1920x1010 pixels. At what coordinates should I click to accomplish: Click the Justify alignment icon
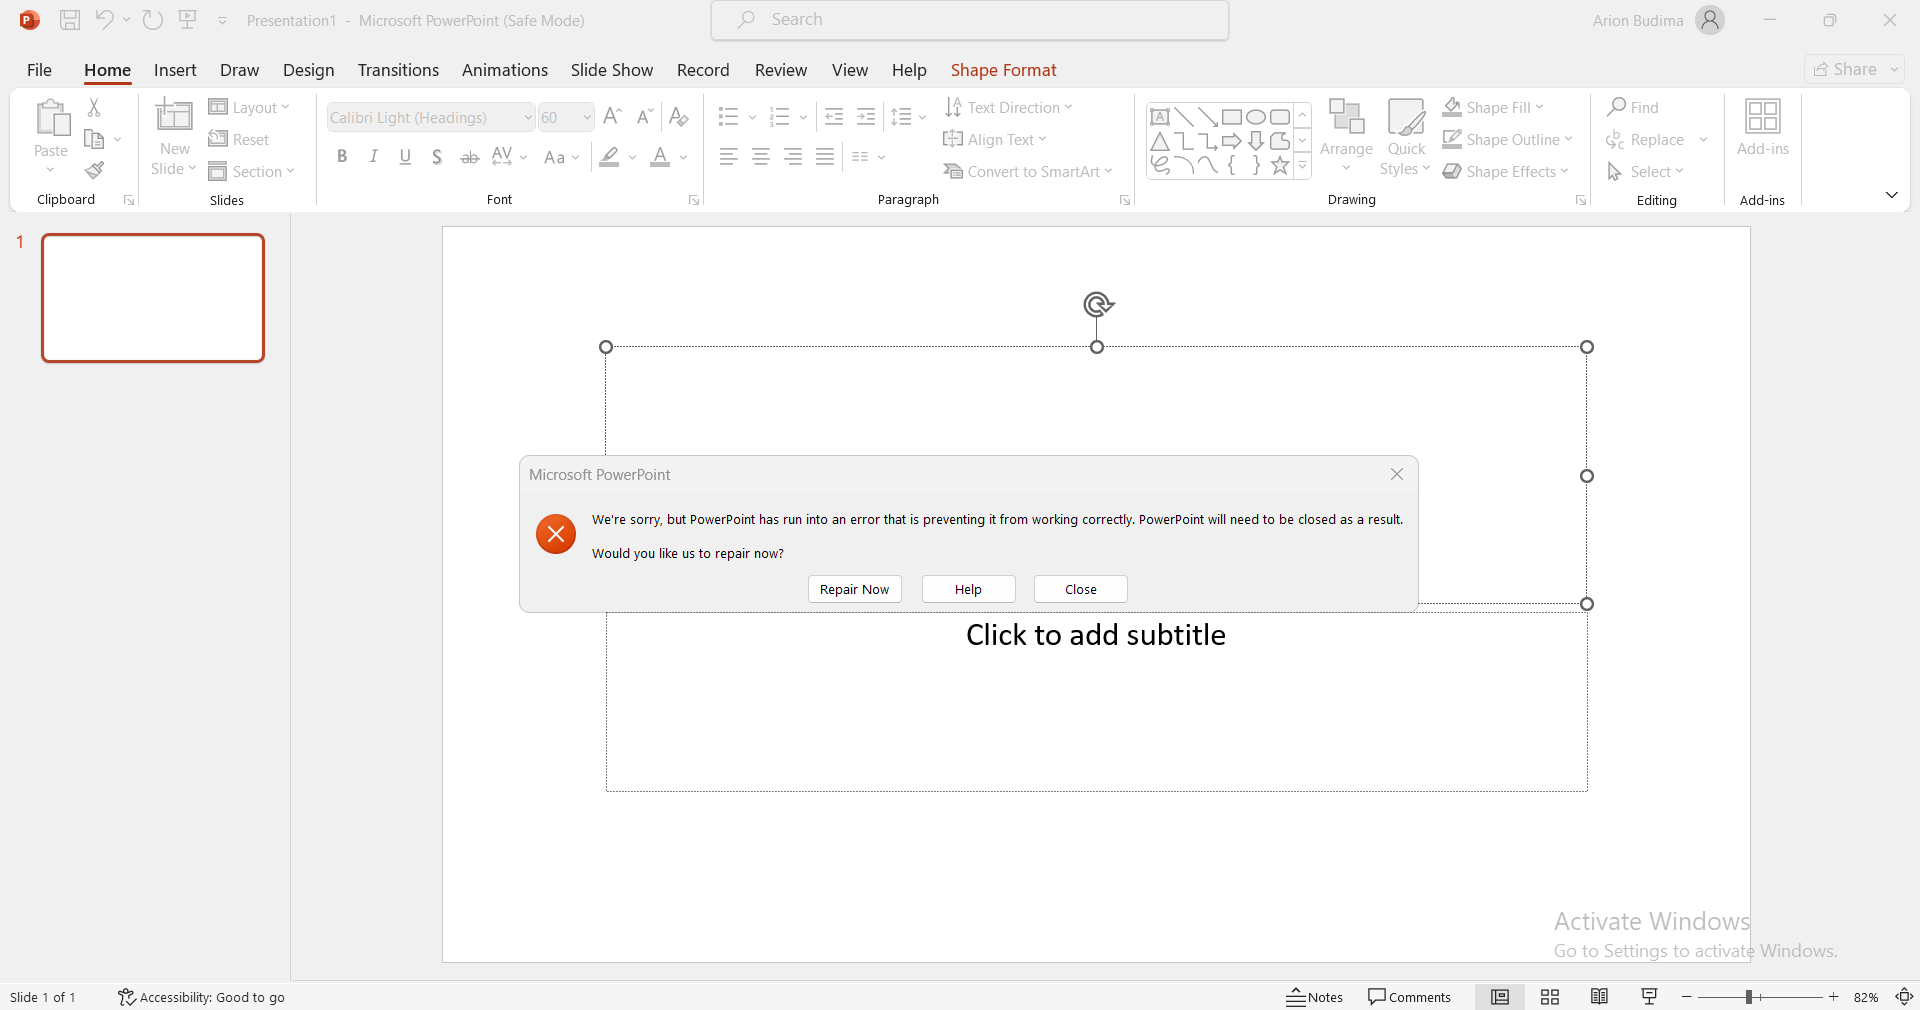[825, 157]
